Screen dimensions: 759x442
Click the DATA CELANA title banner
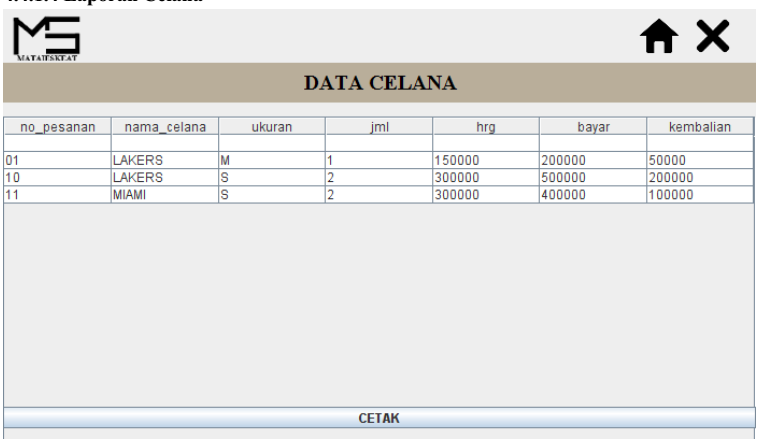pyautogui.click(x=380, y=82)
